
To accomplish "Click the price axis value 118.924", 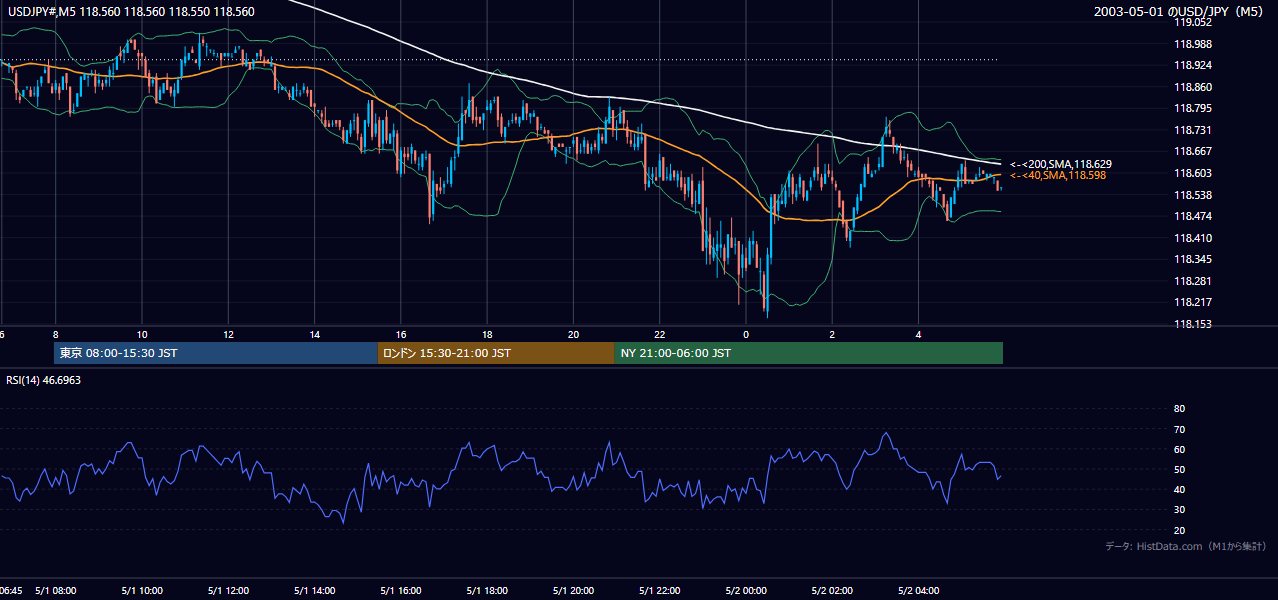I will 1192,65.
